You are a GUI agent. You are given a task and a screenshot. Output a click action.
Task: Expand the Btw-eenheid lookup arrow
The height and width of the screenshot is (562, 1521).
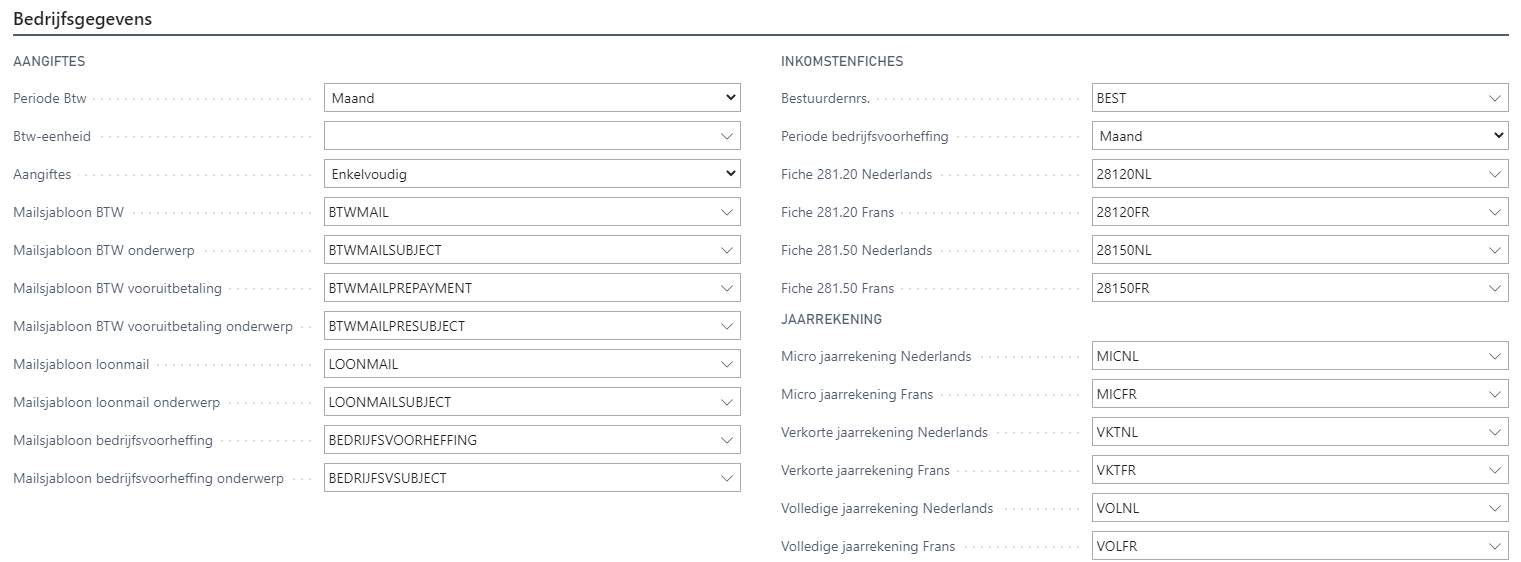(727, 136)
